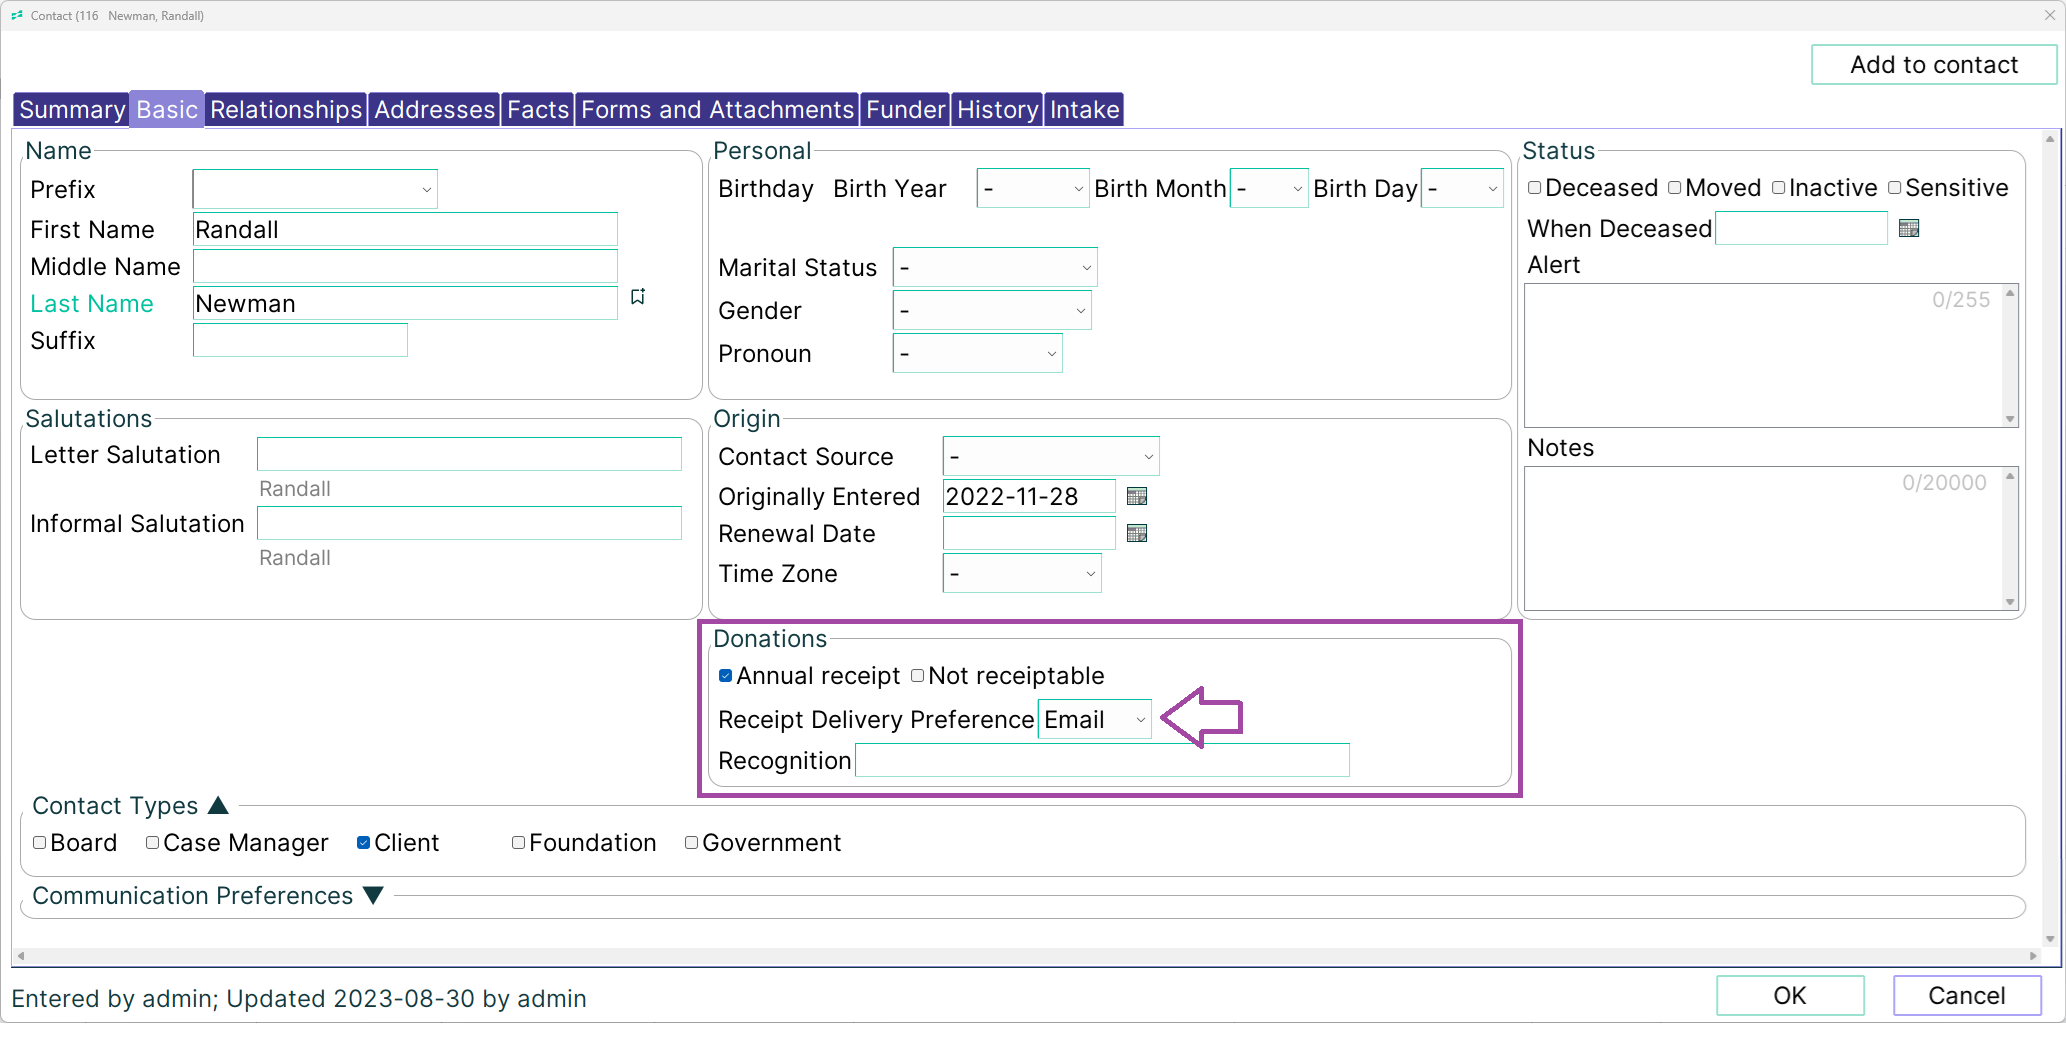Uncheck the Client contact type
Screen dimensions: 2066x1059
(363, 843)
